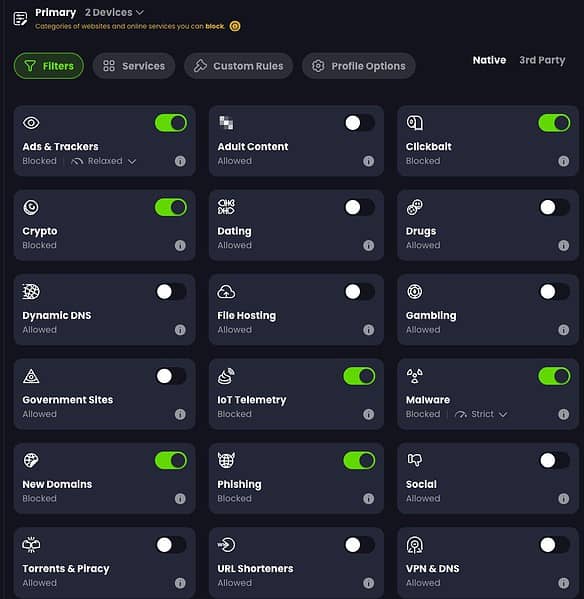Open the Profile Options tab

[359, 66]
